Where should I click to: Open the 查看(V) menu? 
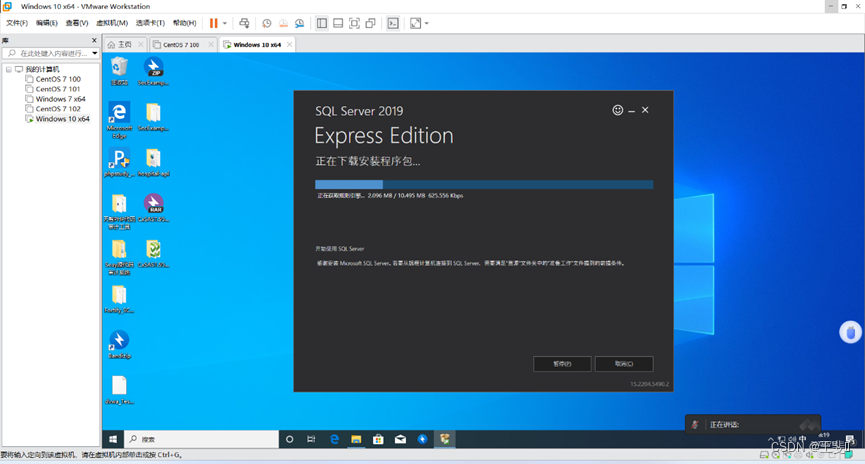click(x=77, y=23)
